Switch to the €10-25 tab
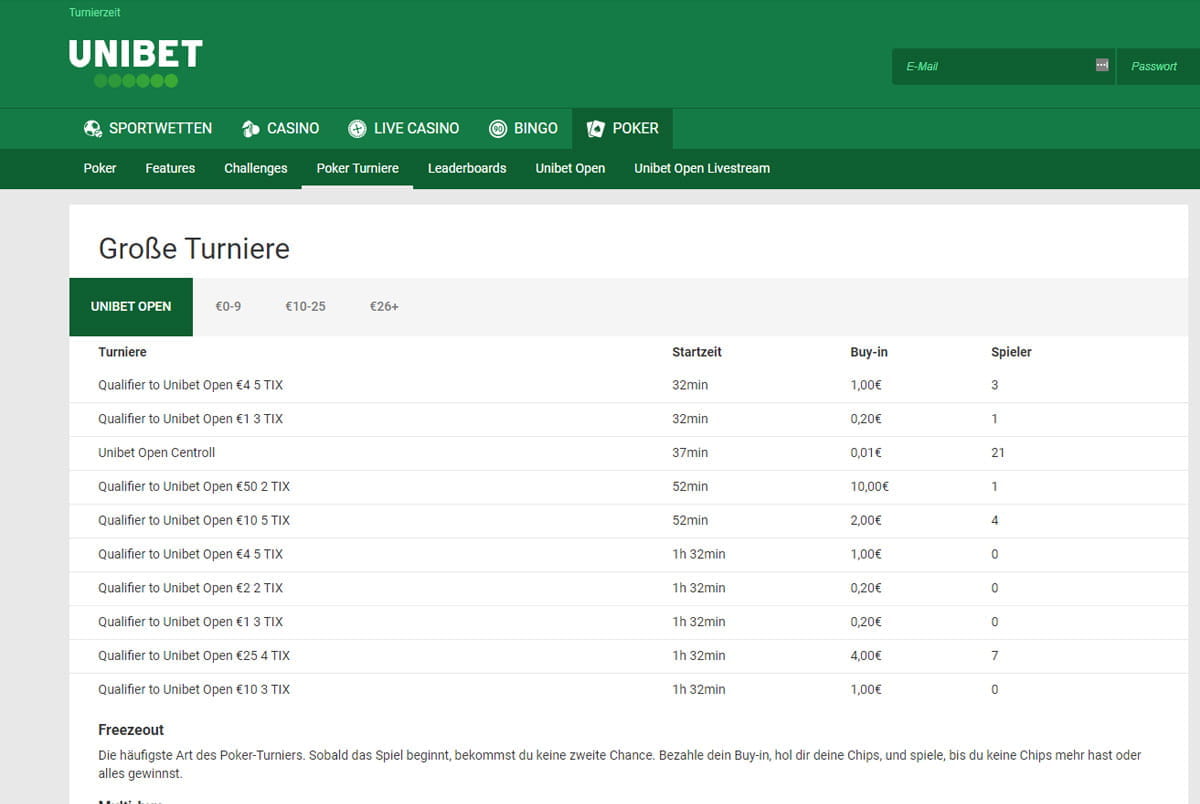The width and height of the screenshot is (1200, 804). [x=305, y=307]
